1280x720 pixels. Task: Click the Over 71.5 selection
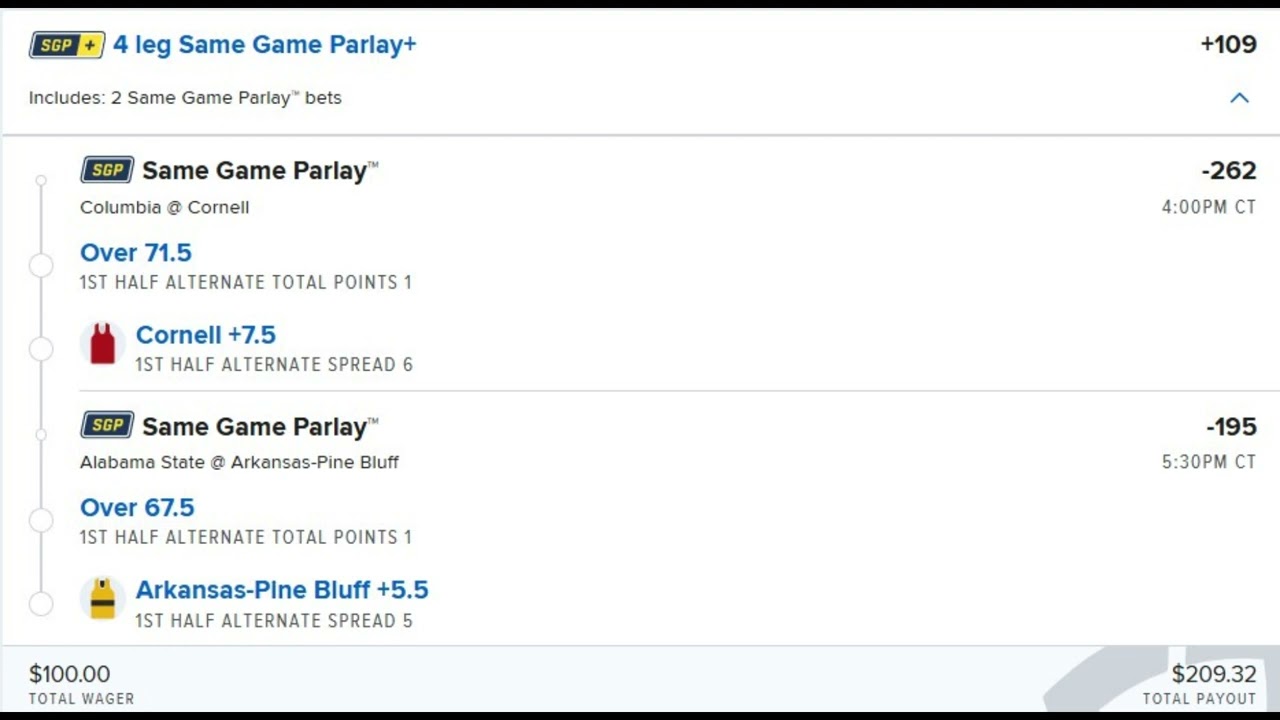coord(136,253)
